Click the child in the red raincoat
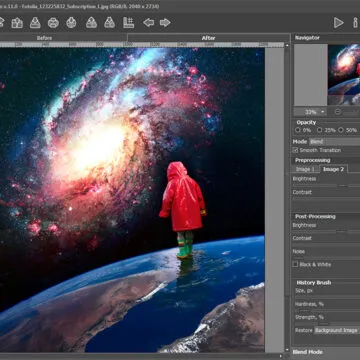The image size is (360, 360). [183, 210]
